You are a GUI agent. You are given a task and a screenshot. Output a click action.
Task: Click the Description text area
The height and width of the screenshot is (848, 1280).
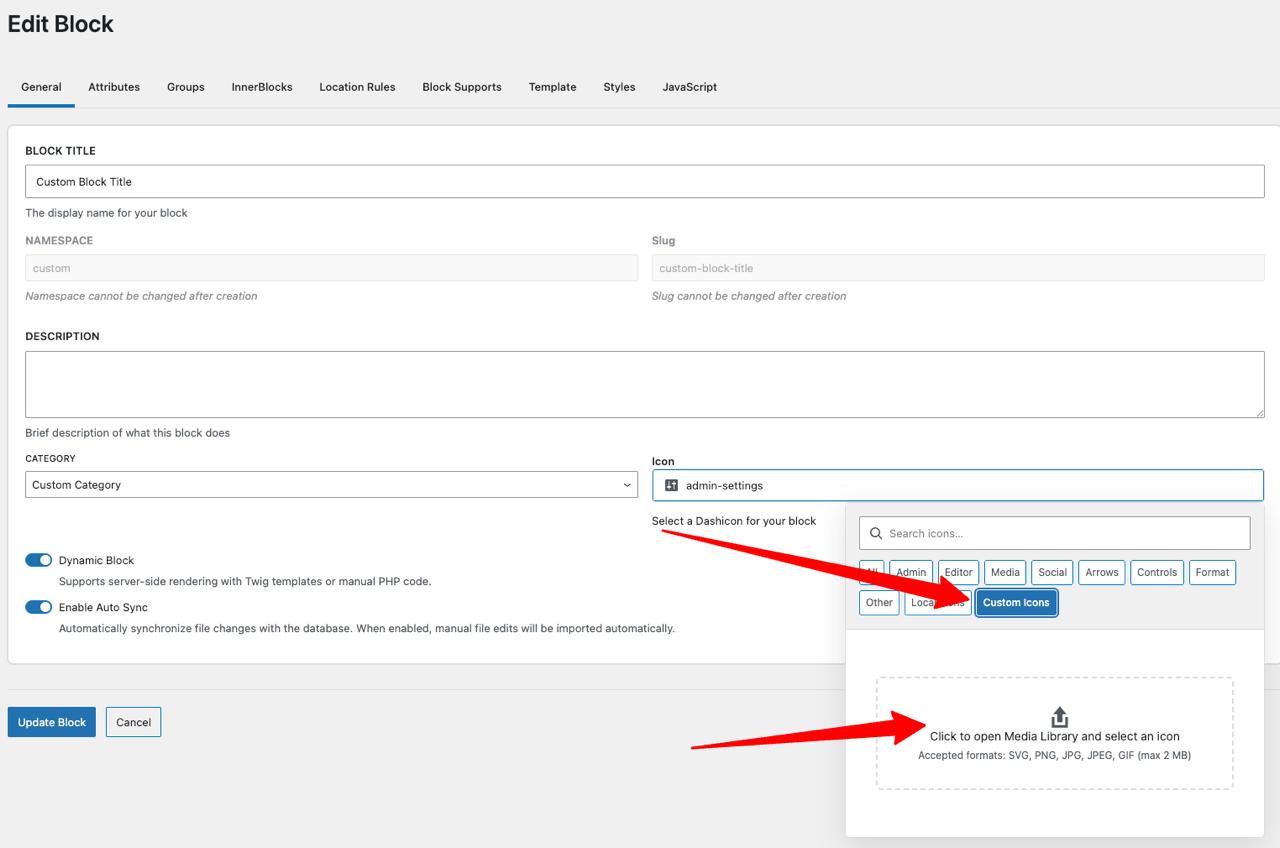click(x=645, y=384)
